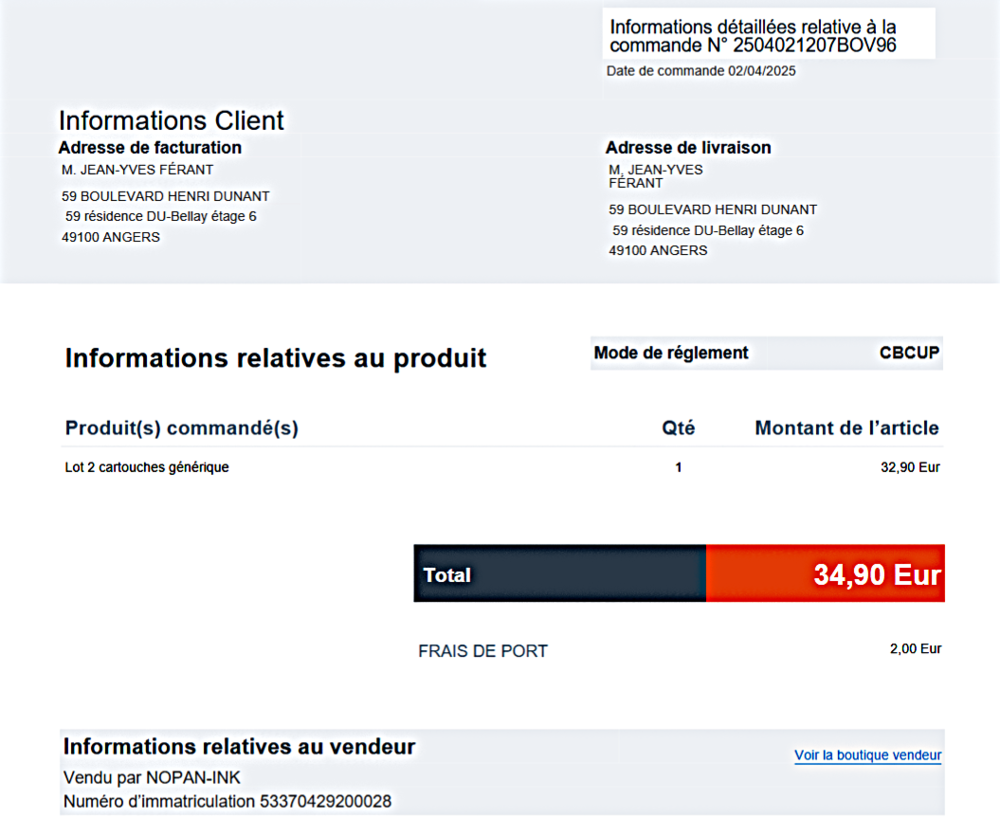Image resolution: width=1000 pixels, height=836 pixels.
Task: Click the billing 49100 ANGERS line
Action: (x=110, y=237)
